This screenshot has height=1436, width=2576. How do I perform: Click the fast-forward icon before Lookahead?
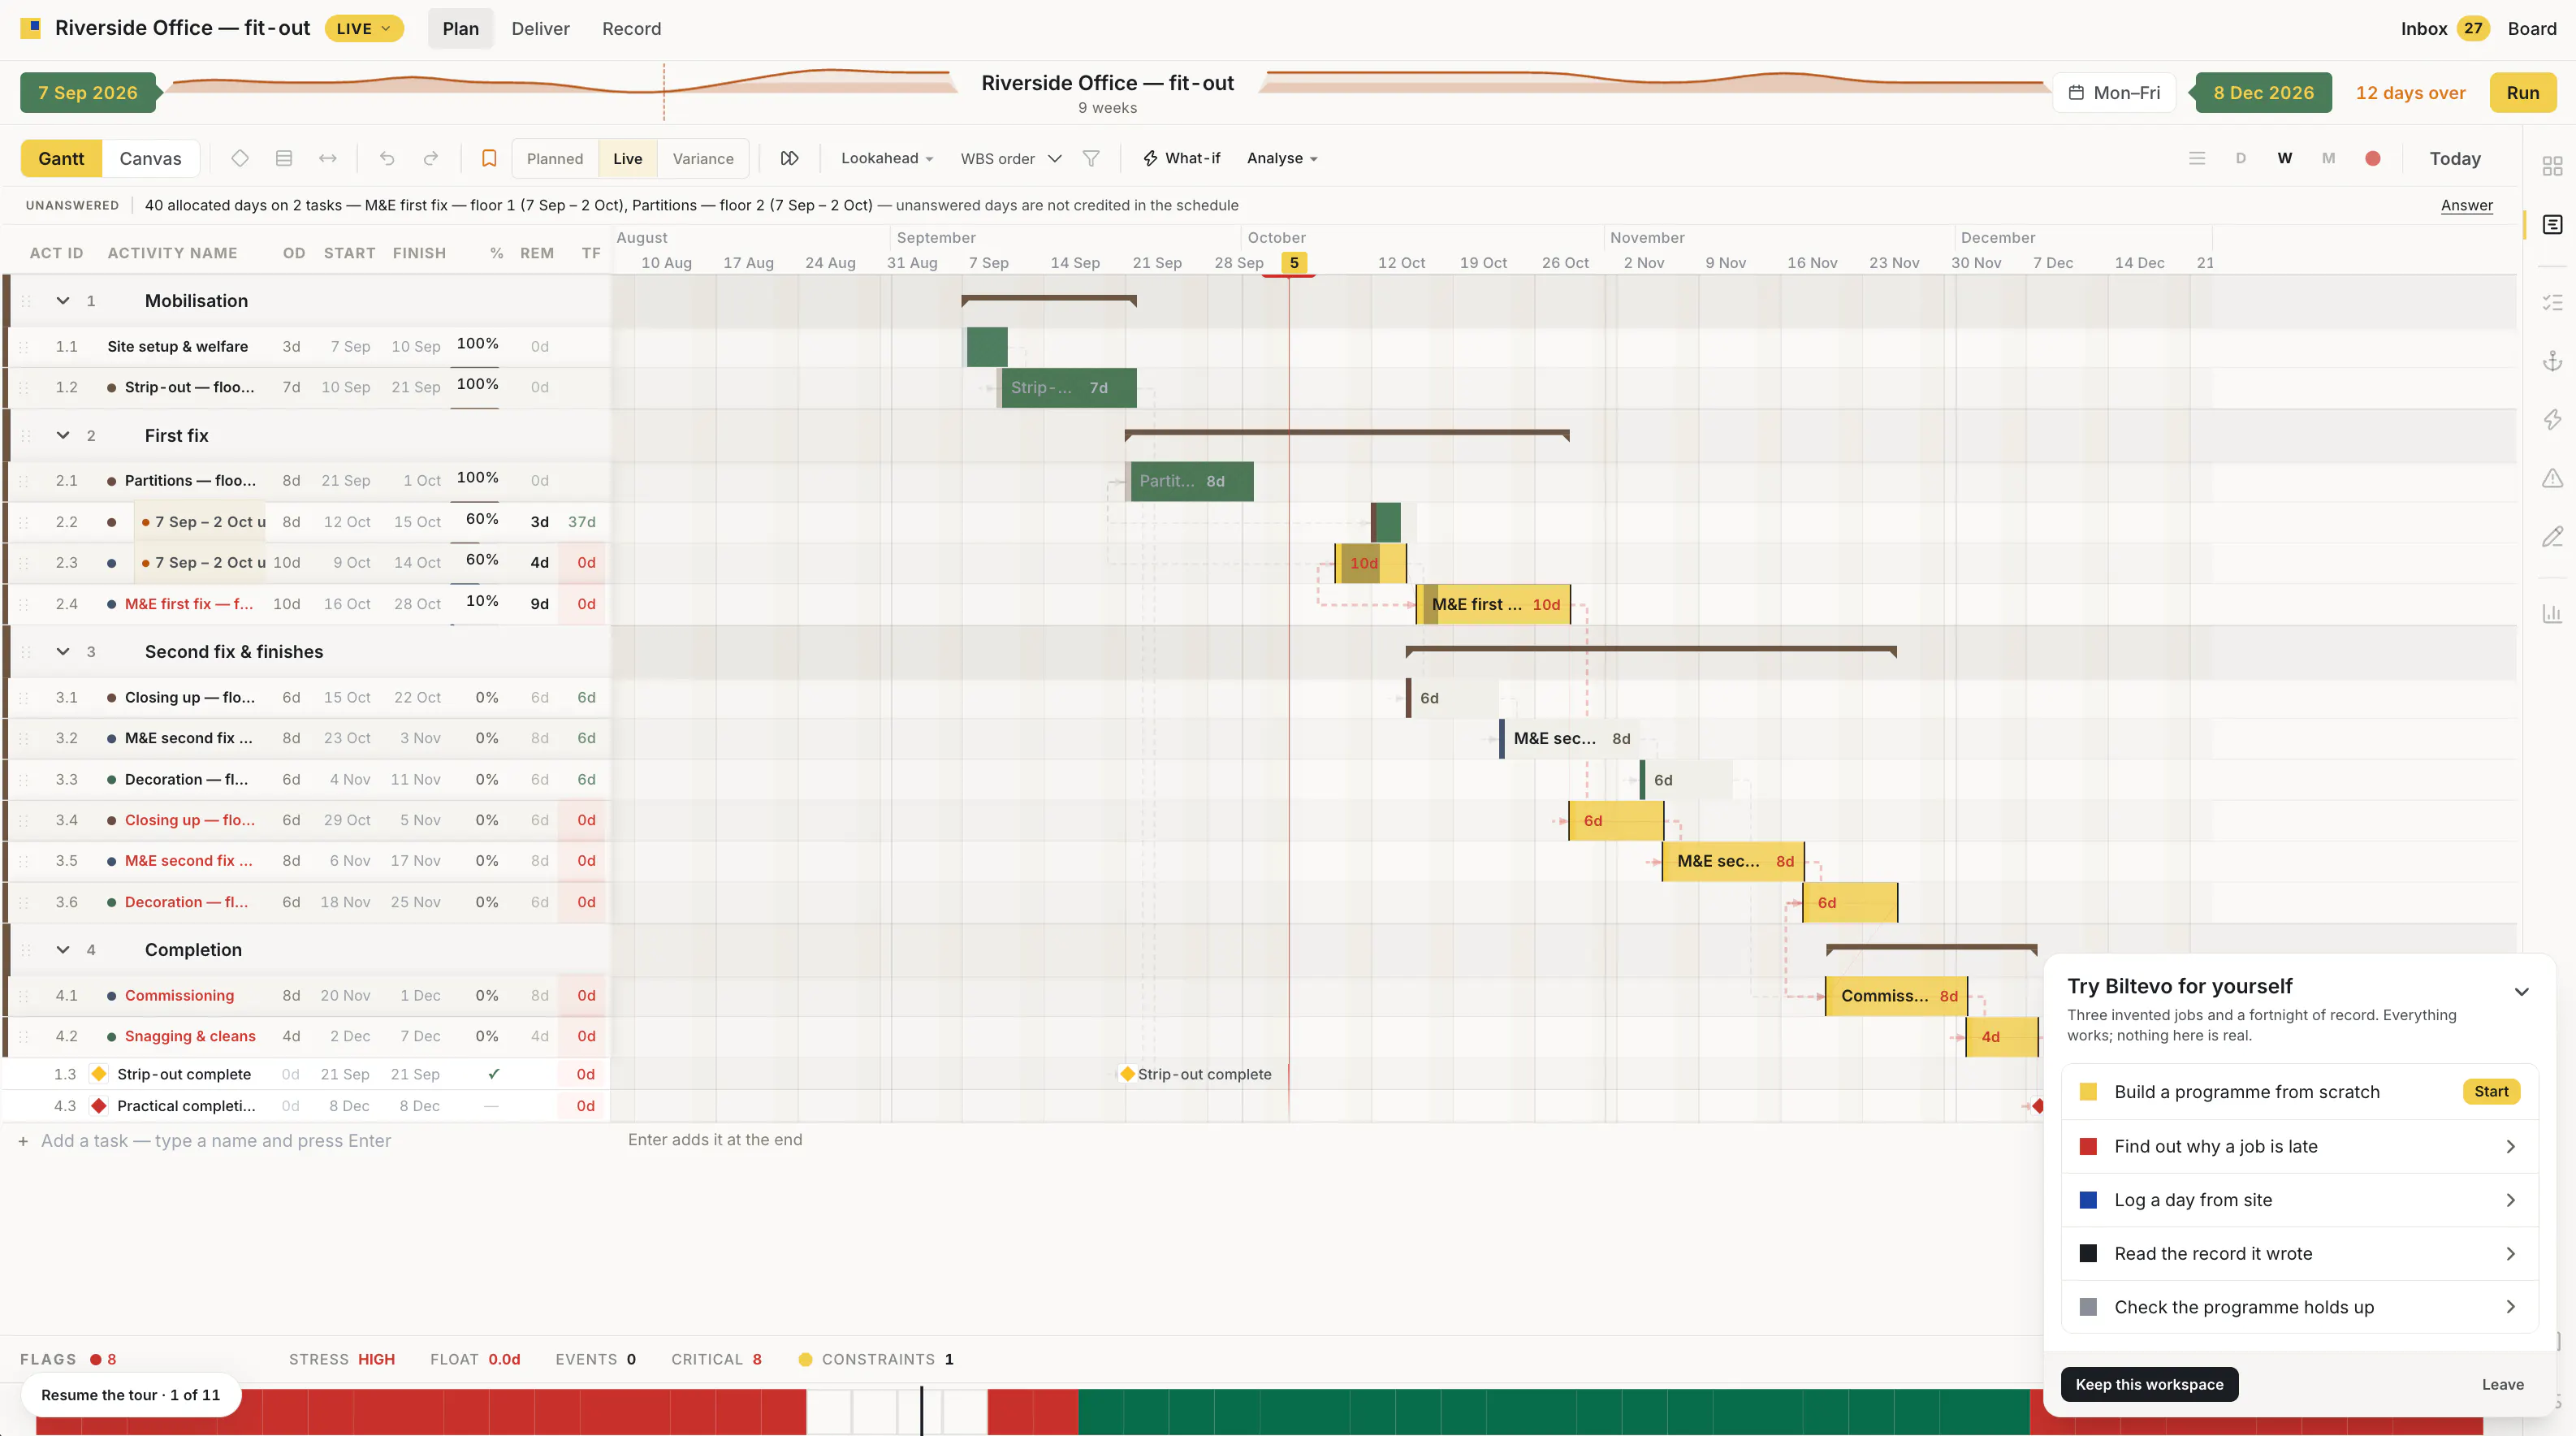pos(789,158)
